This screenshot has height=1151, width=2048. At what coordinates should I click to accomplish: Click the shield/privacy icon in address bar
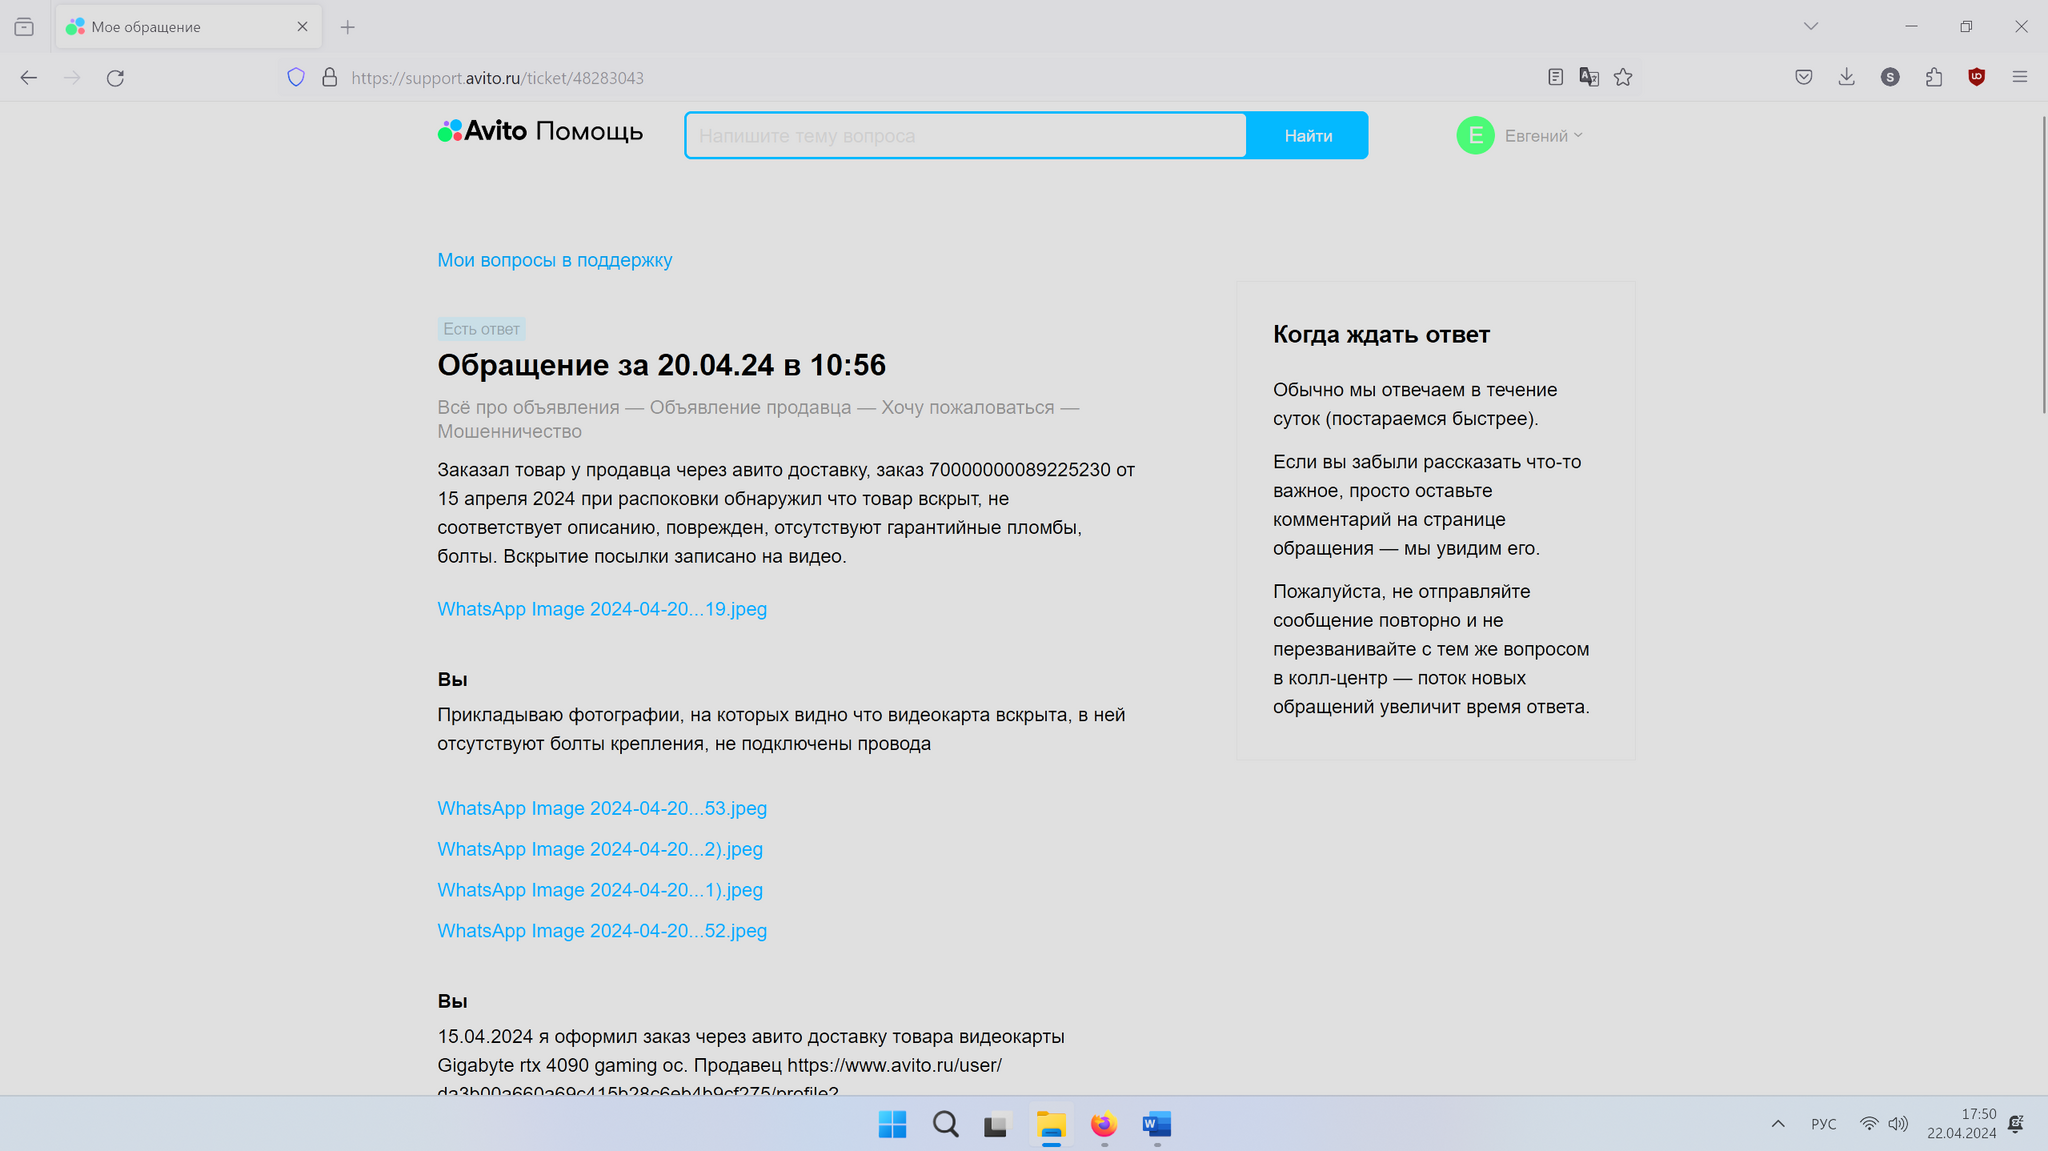coord(295,77)
